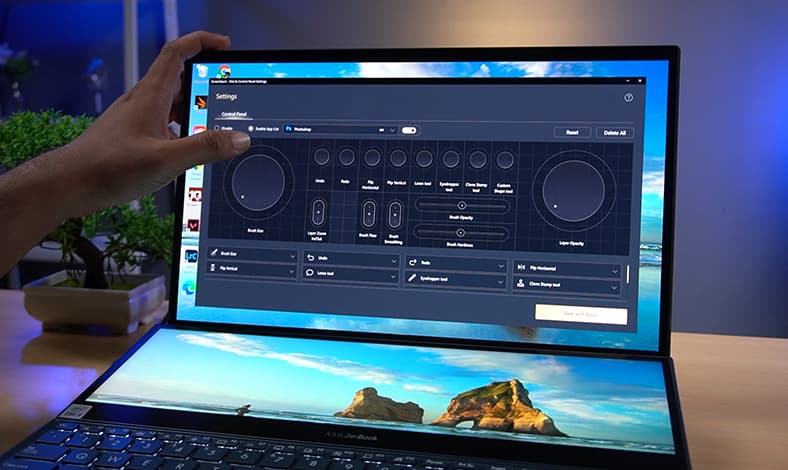The width and height of the screenshot is (788, 470).
Task: Click the Brush Hardness slider handle
Action: pos(460,233)
